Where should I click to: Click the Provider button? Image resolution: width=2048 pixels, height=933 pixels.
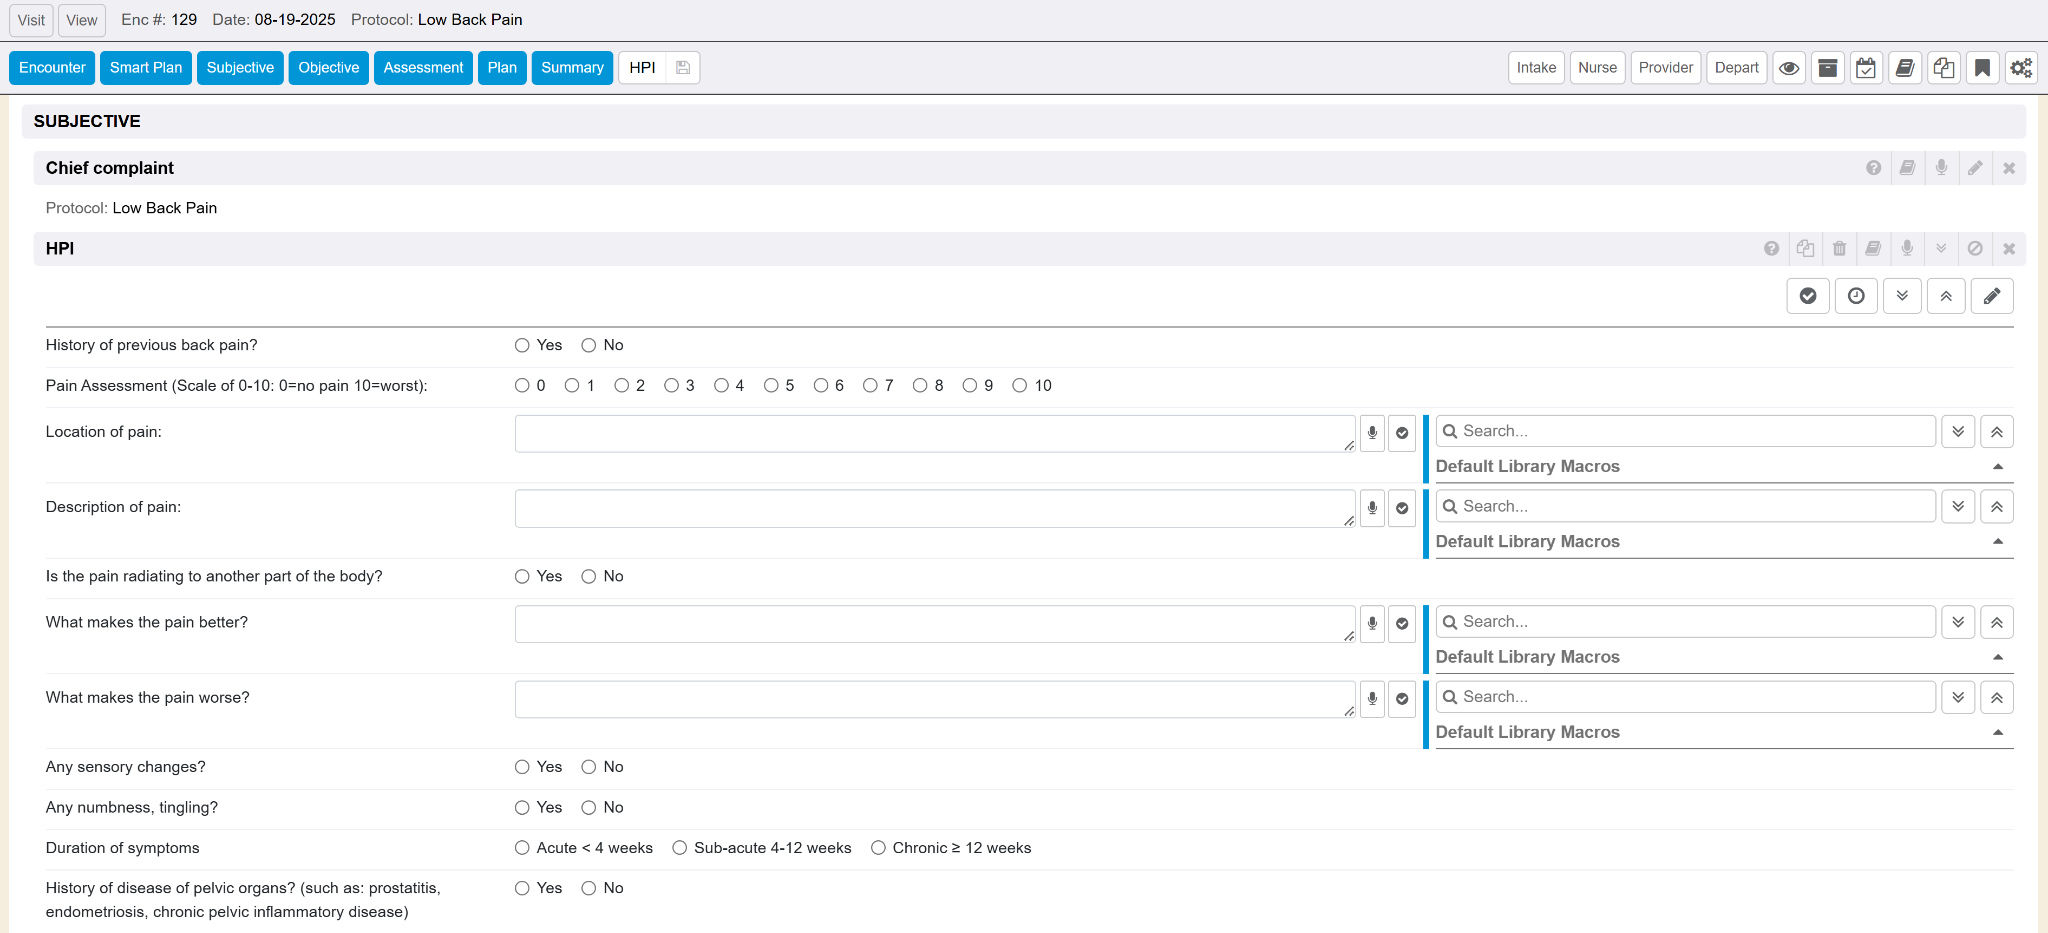(x=1665, y=68)
